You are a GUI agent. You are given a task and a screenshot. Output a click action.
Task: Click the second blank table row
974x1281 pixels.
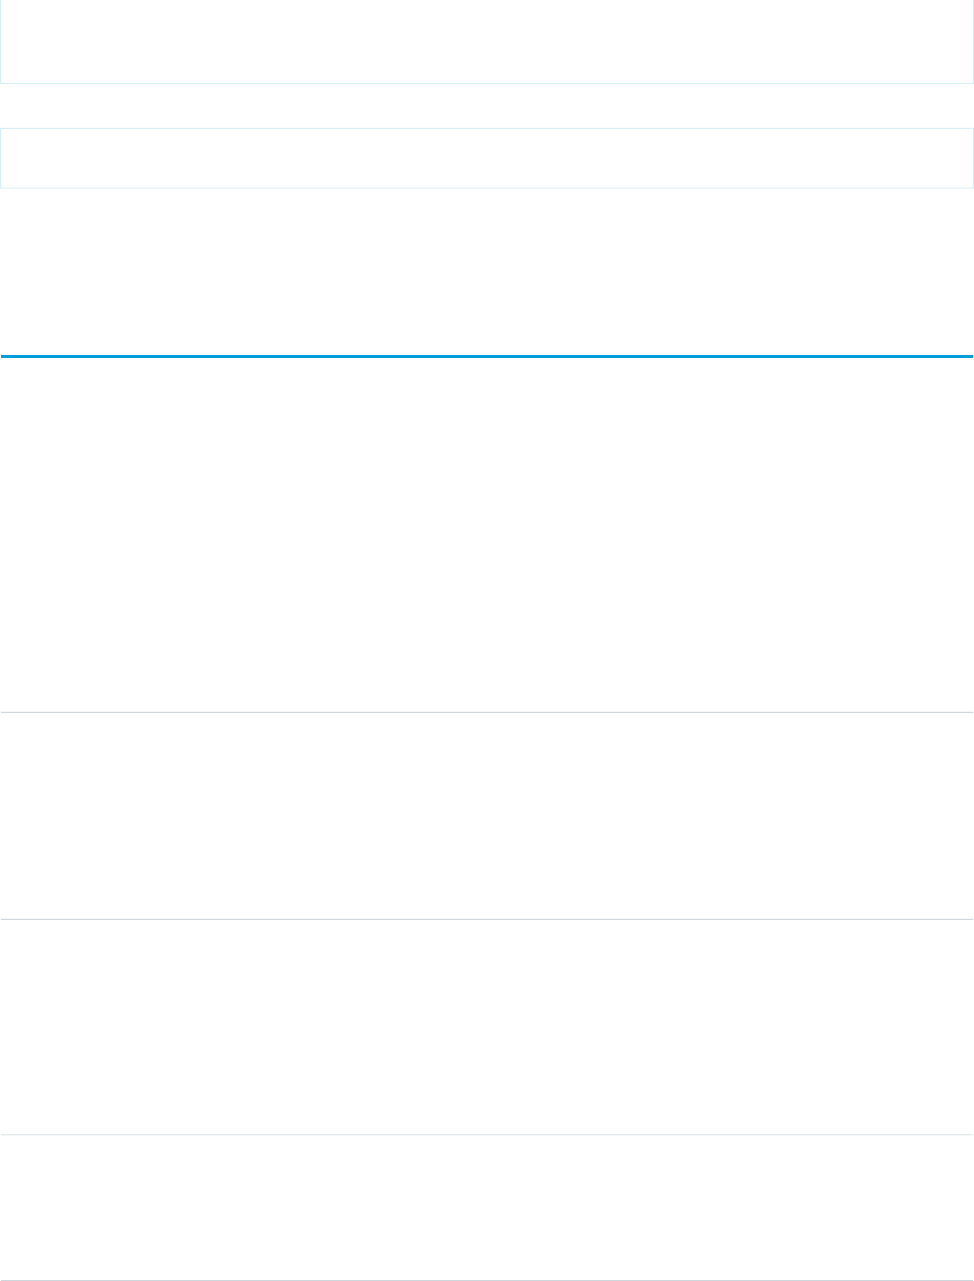[487, 815]
